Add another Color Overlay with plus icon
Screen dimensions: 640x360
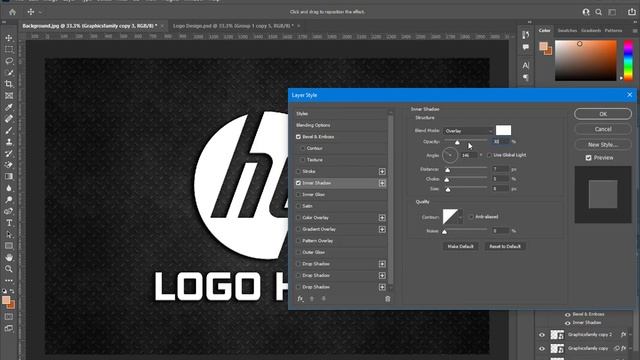(x=382, y=218)
